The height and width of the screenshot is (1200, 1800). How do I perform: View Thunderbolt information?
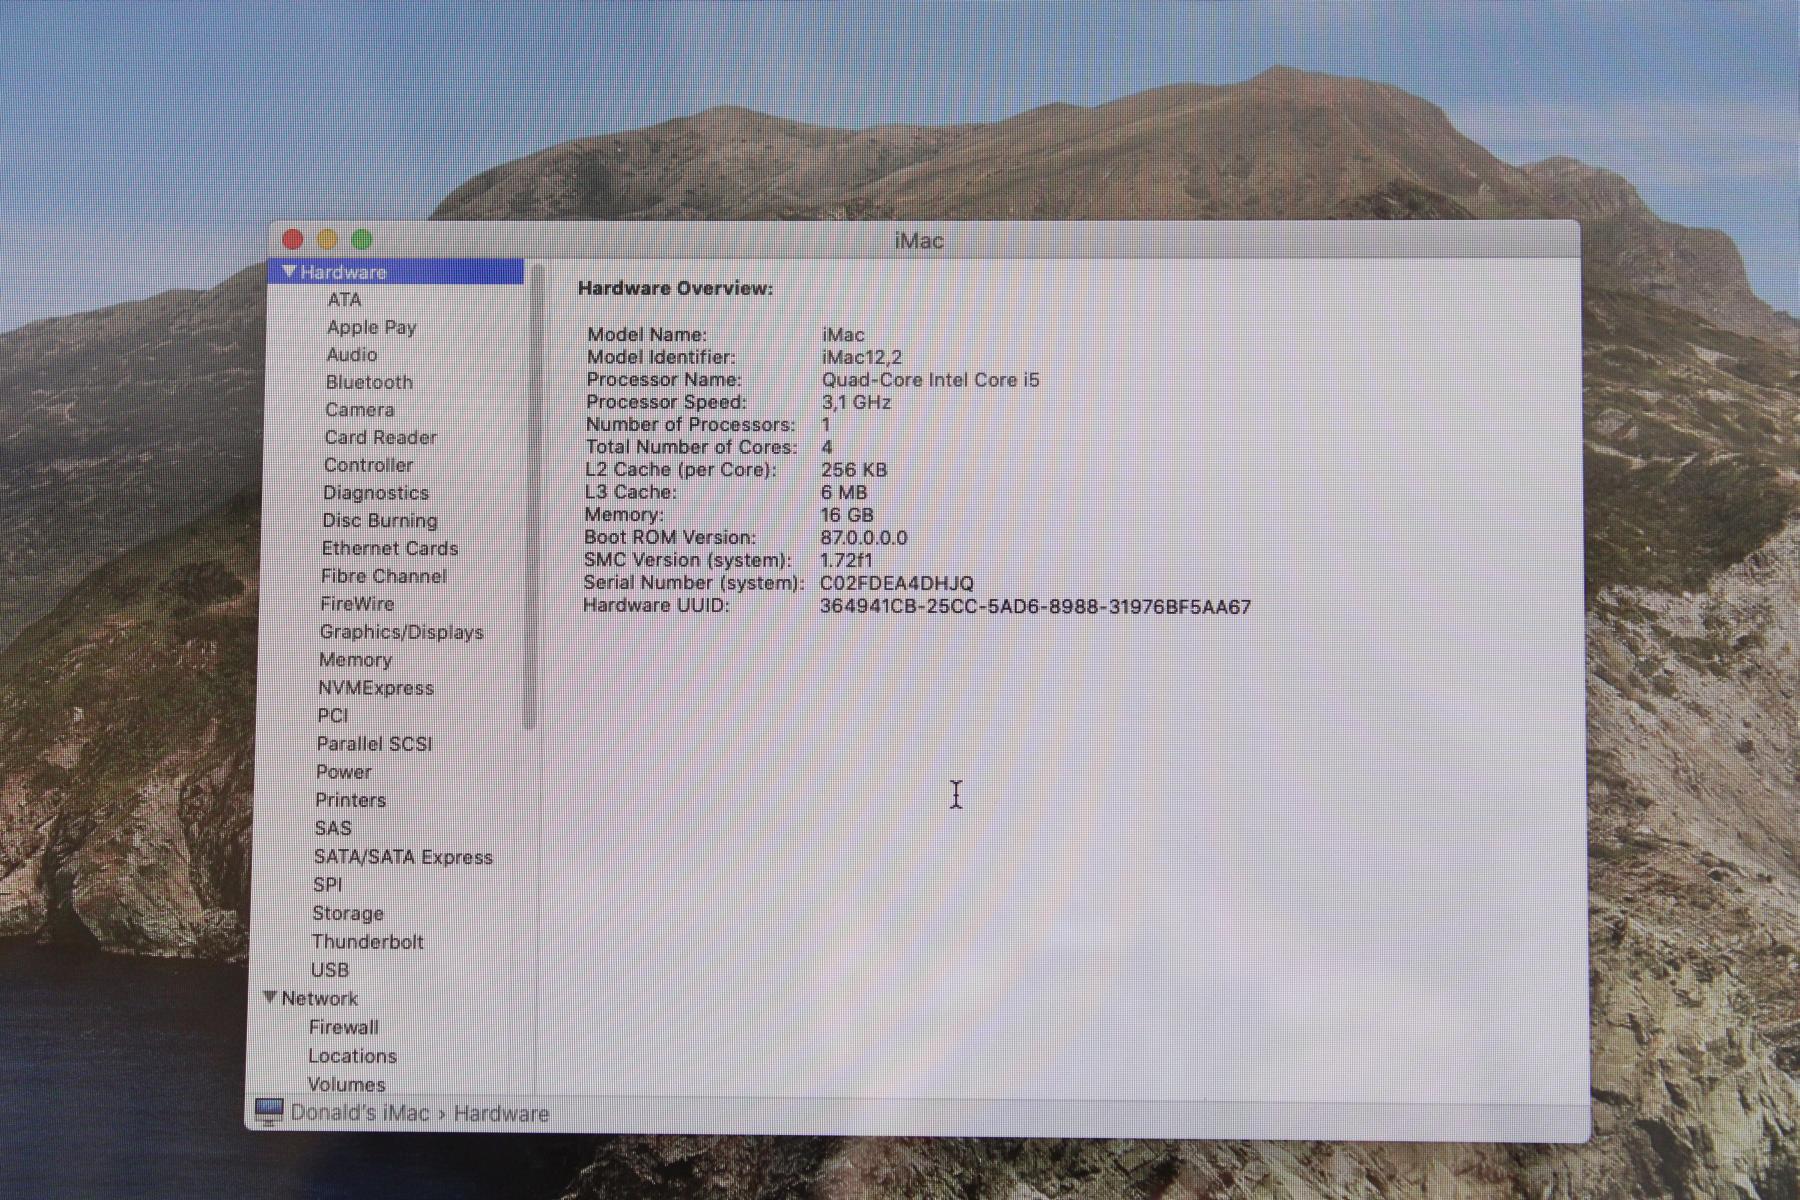click(x=368, y=942)
